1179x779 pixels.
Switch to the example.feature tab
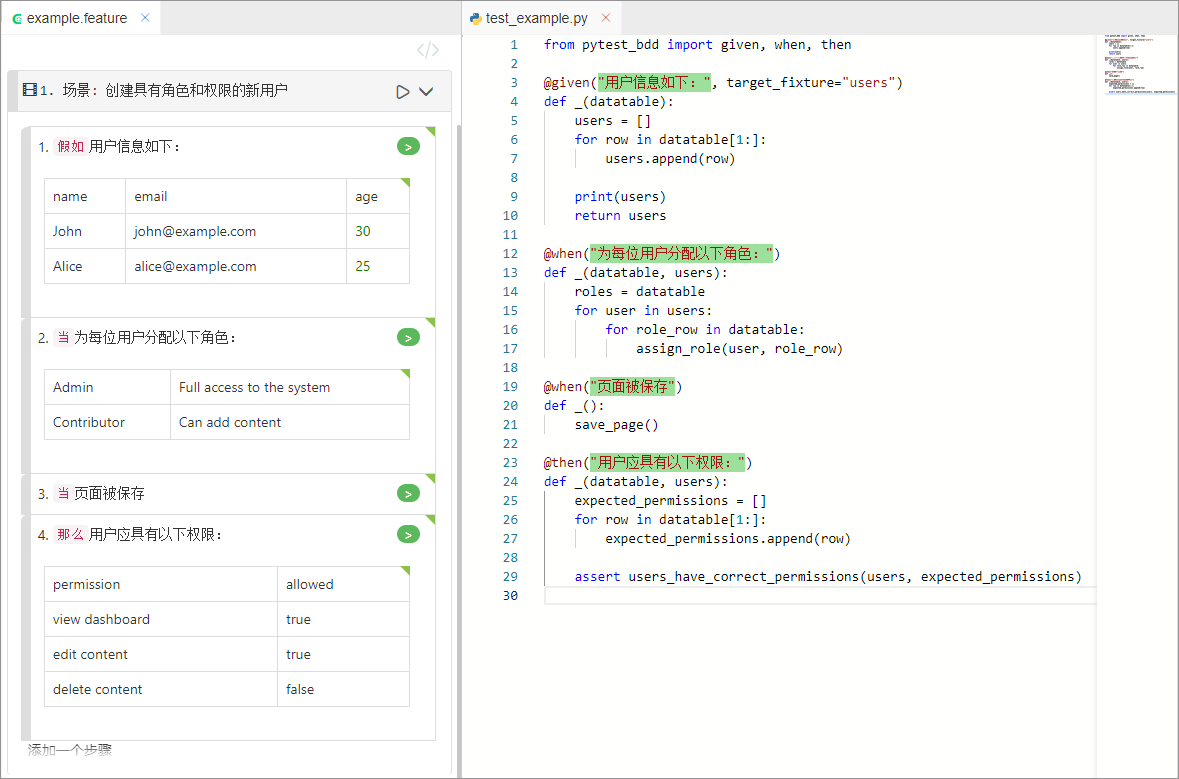point(70,17)
